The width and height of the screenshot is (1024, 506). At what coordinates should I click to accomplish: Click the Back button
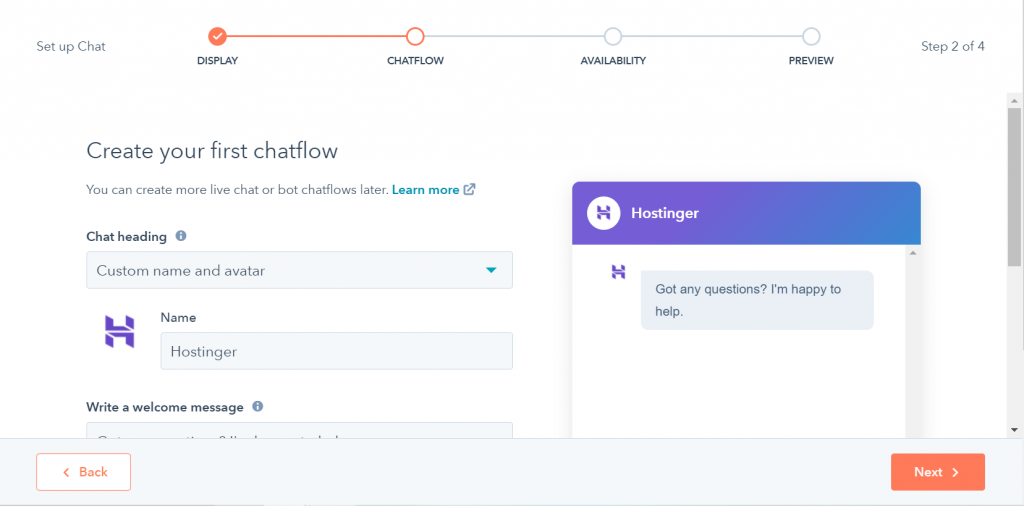coord(84,471)
